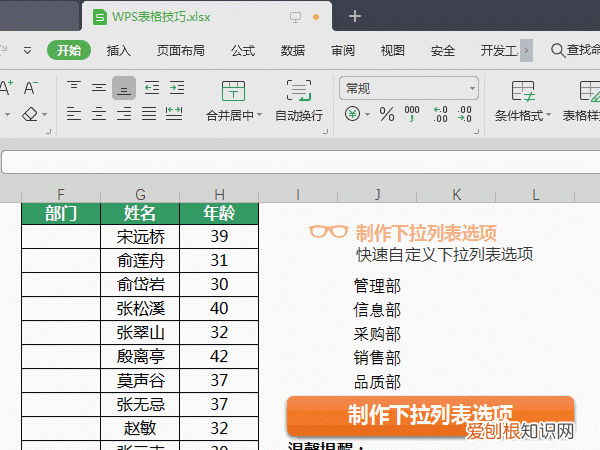
Task: Click the top align icon
Action: click(74, 86)
